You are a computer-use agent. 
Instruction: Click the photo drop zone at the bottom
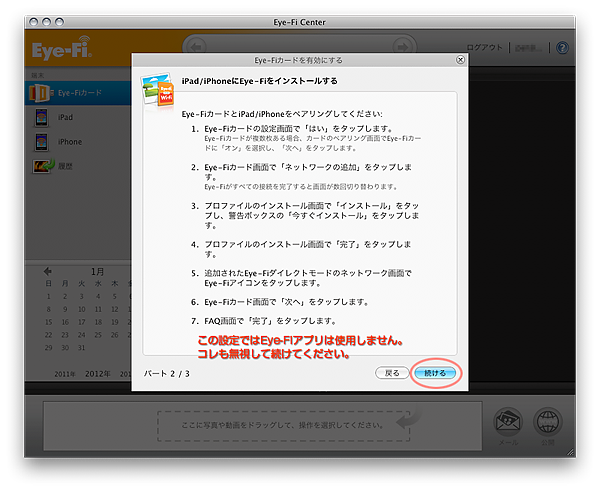284,426
